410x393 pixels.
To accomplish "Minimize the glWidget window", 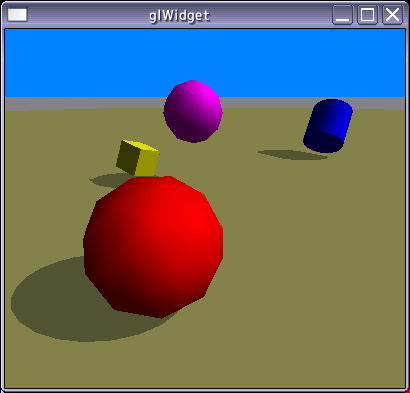I will point(342,15).
